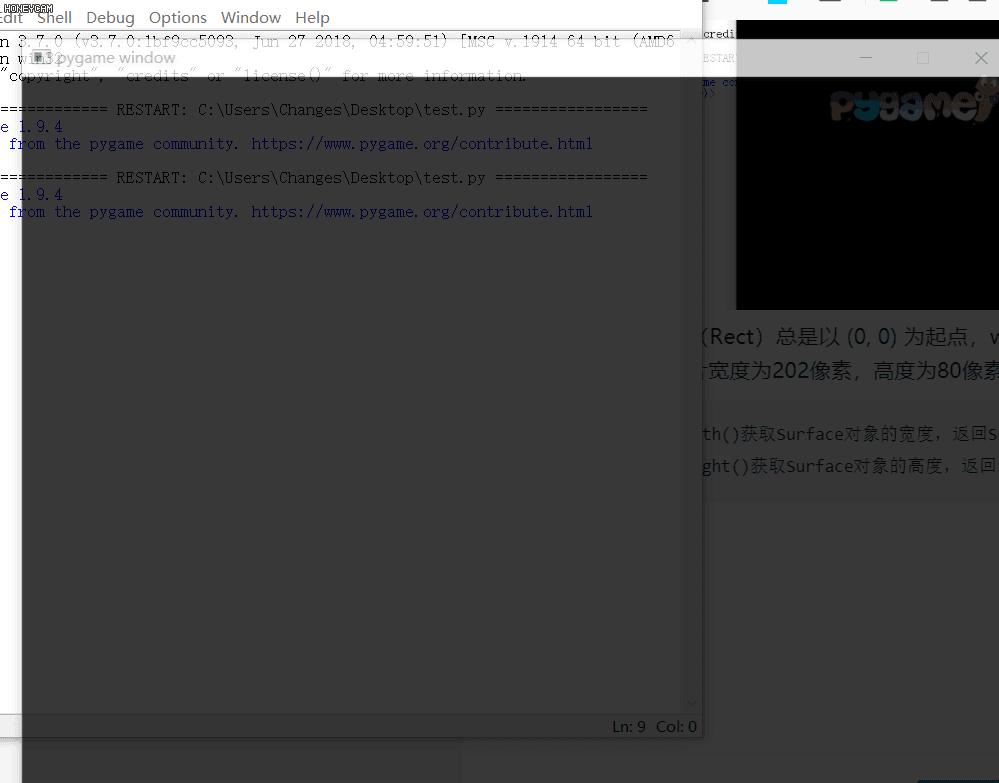Click the Ln: 9 Col: 0 status indicator

click(649, 726)
